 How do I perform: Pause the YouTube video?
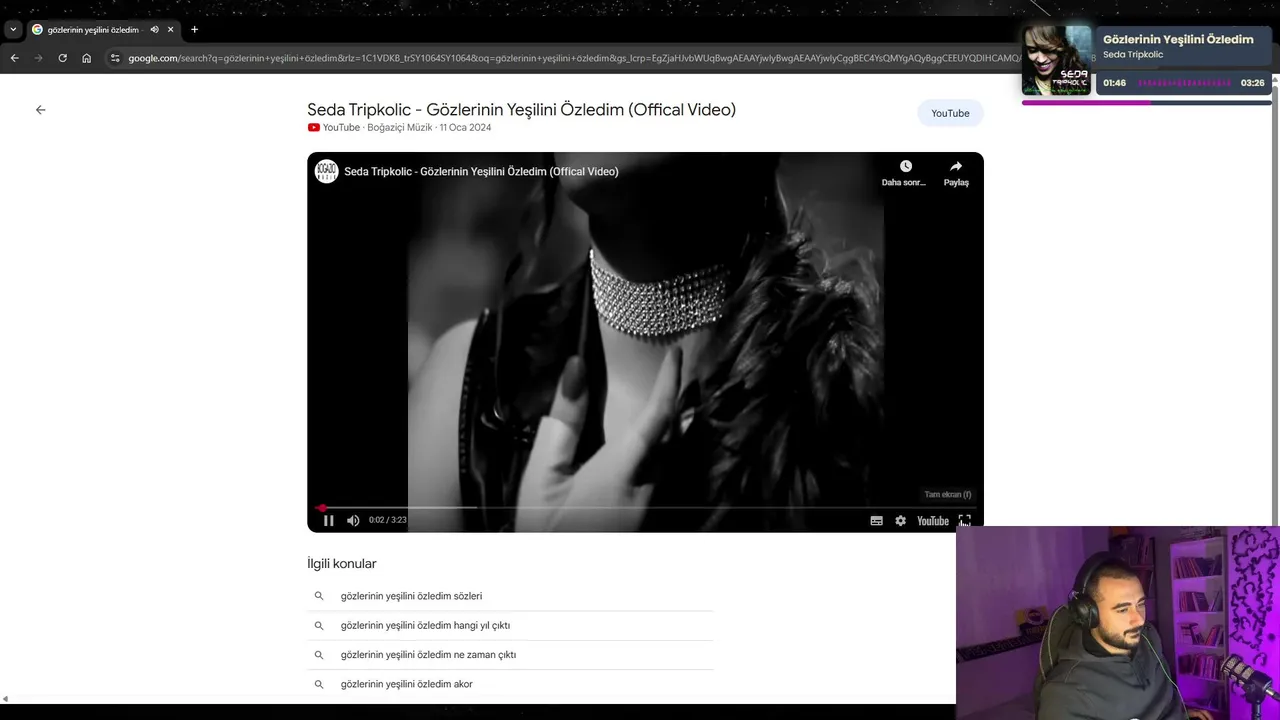[x=328, y=520]
